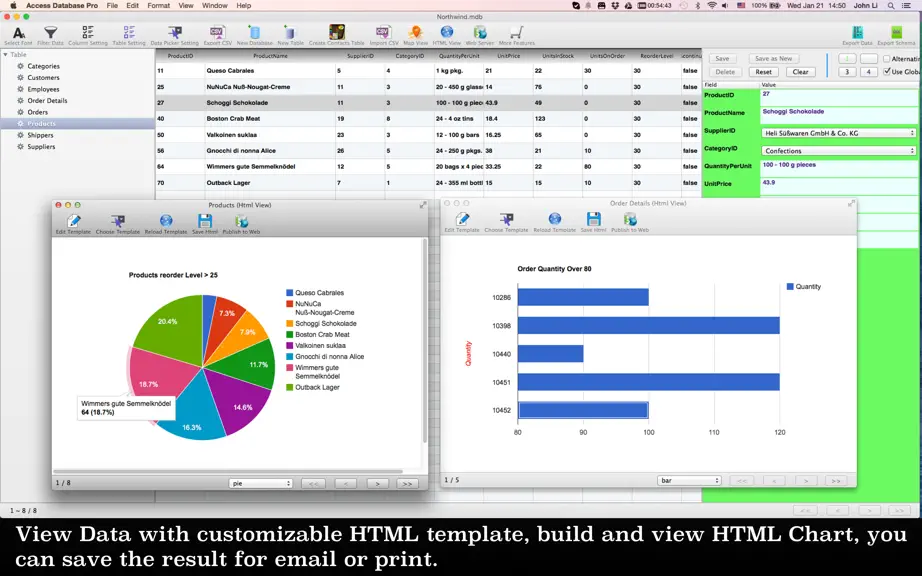Launch the Web Server tool

click(x=480, y=32)
